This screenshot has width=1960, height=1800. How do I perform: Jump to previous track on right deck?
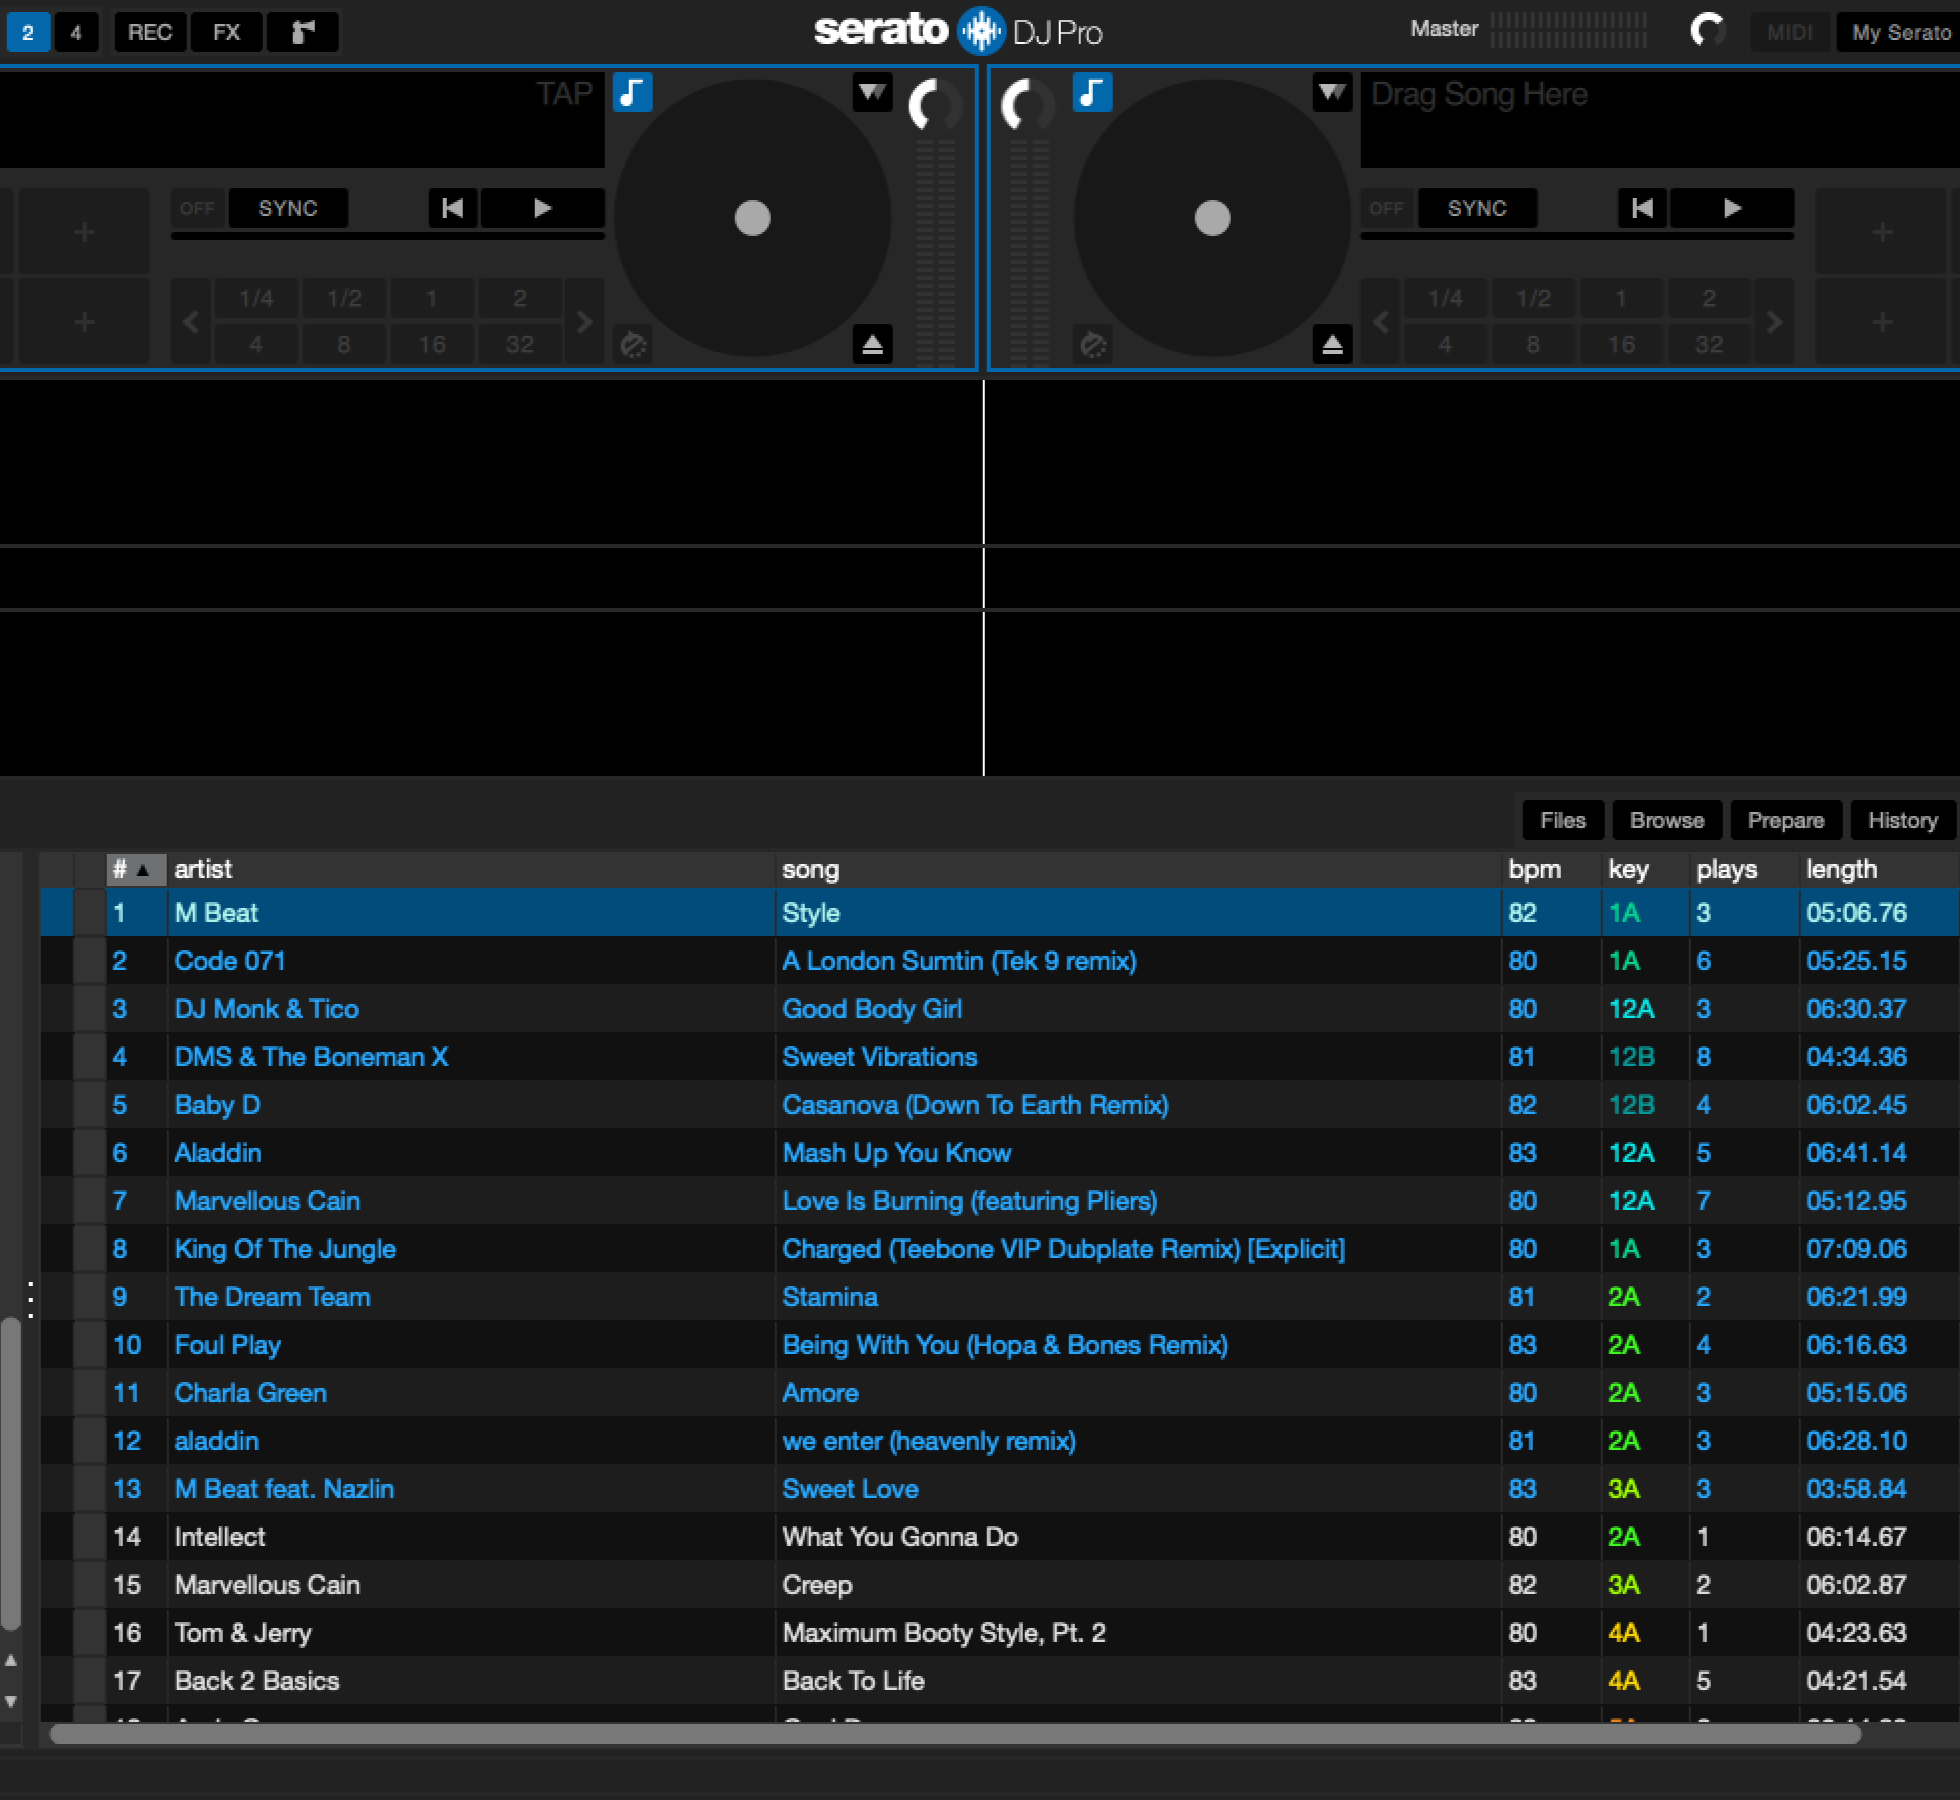coord(1641,208)
